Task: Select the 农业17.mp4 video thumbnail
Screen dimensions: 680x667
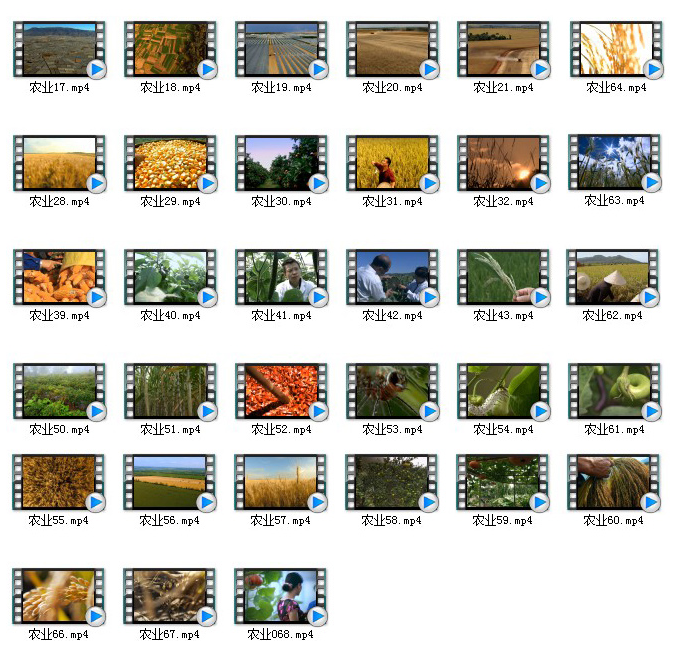Action: [59, 49]
